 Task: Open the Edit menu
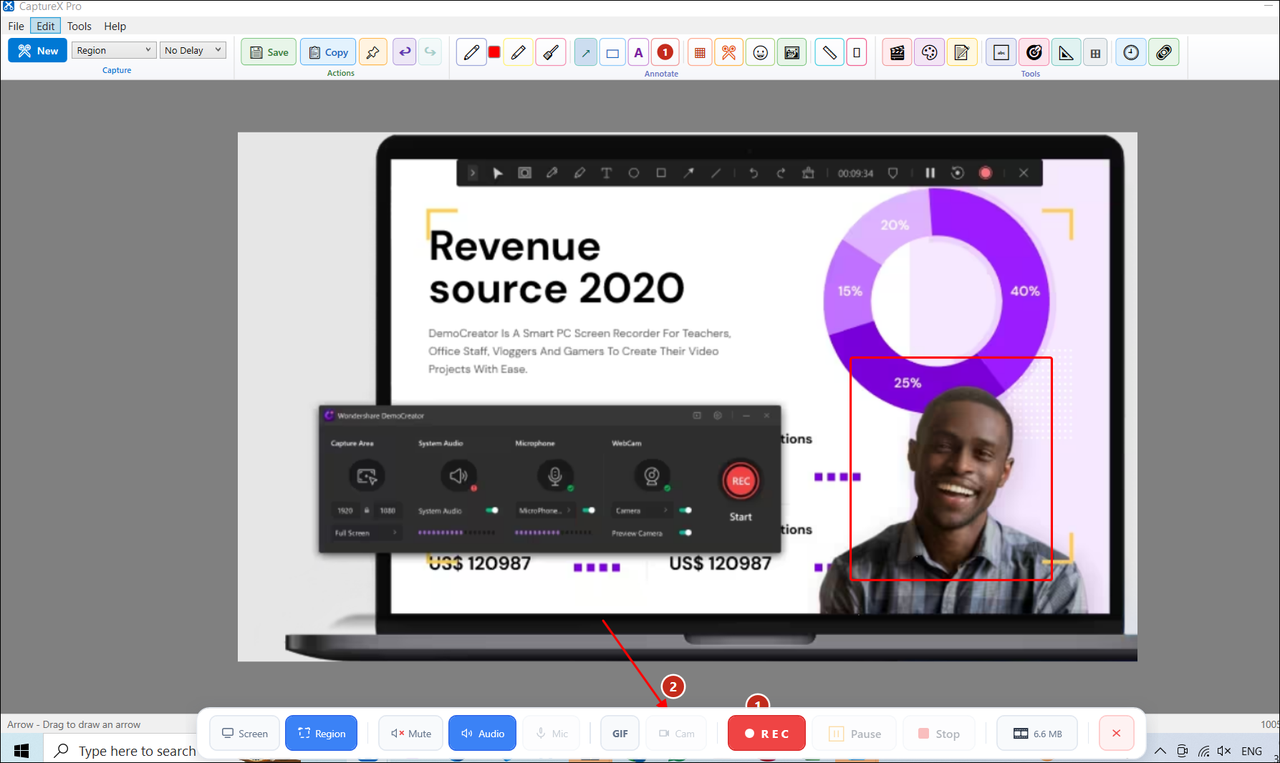click(45, 26)
